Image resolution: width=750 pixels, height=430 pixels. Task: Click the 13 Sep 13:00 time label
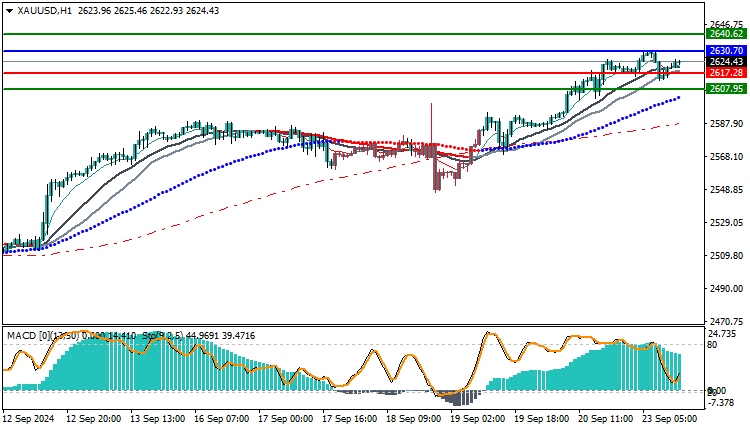point(157,419)
